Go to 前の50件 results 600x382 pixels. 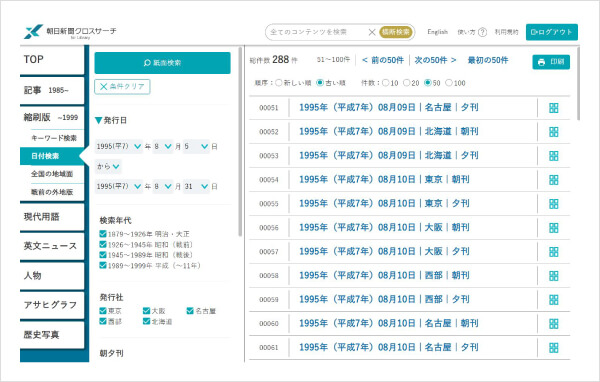click(383, 60)
